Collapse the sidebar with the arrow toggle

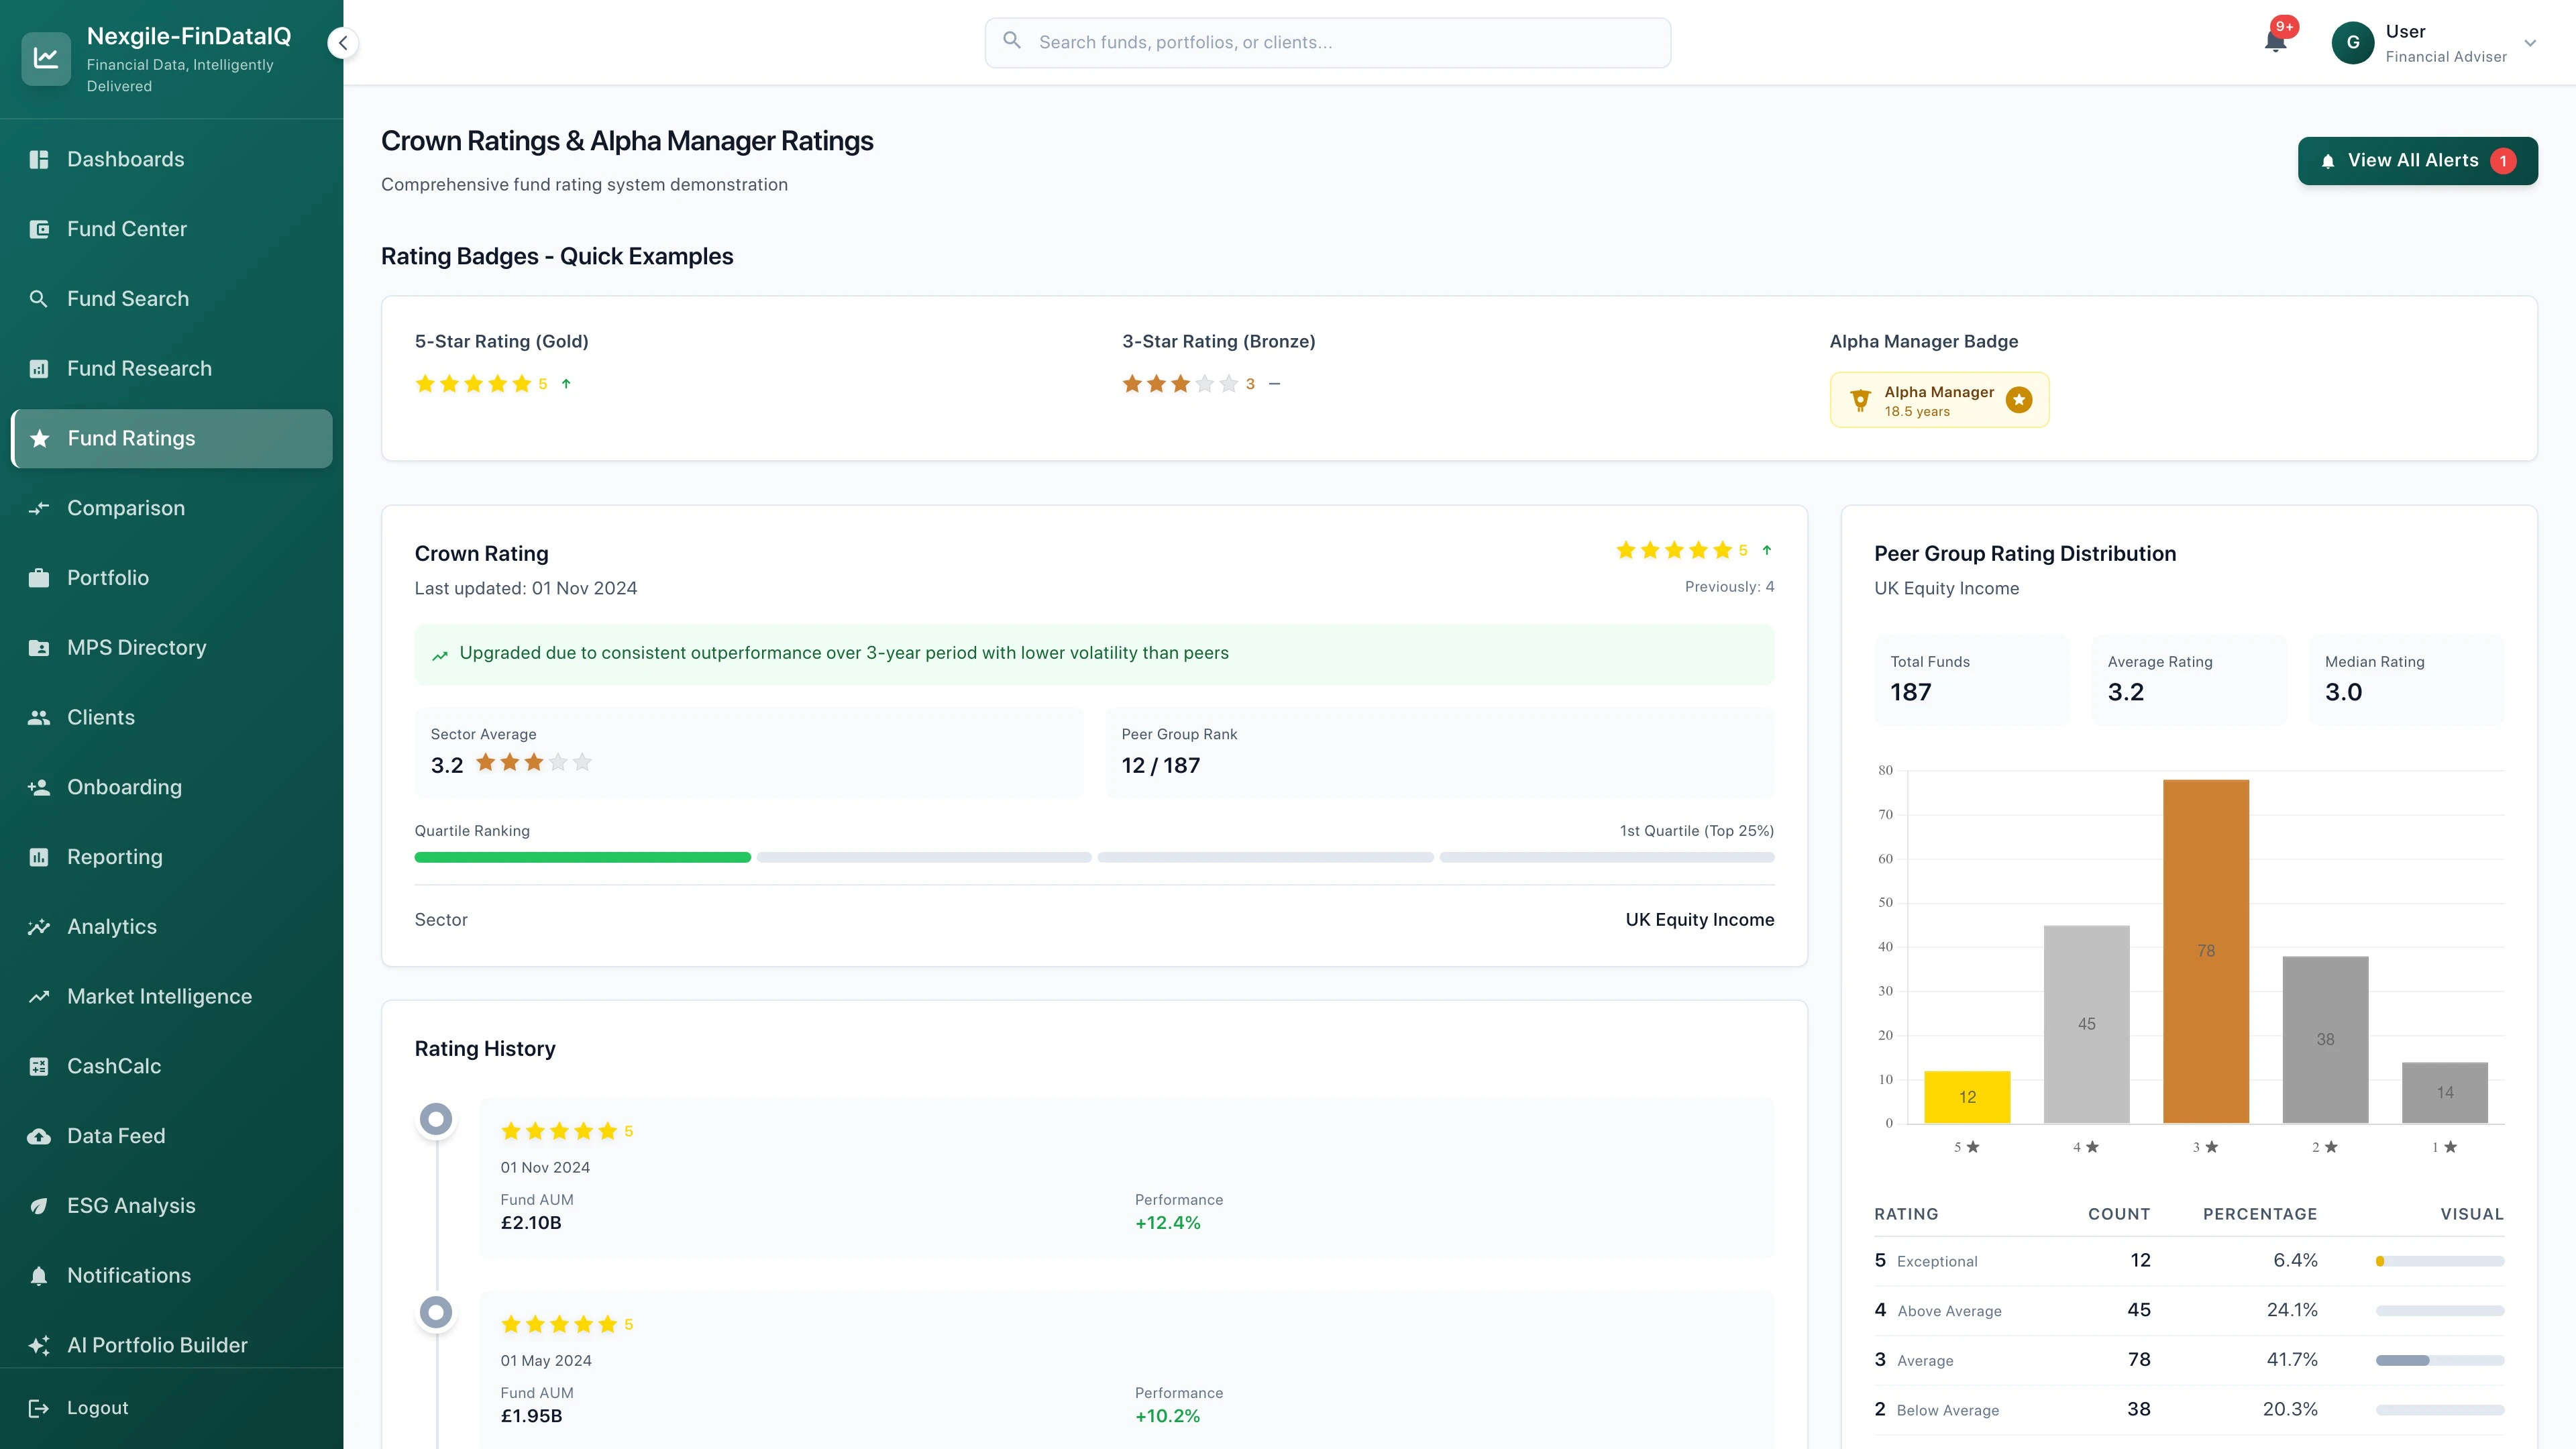pyautogui.click(x=342, y=42)
